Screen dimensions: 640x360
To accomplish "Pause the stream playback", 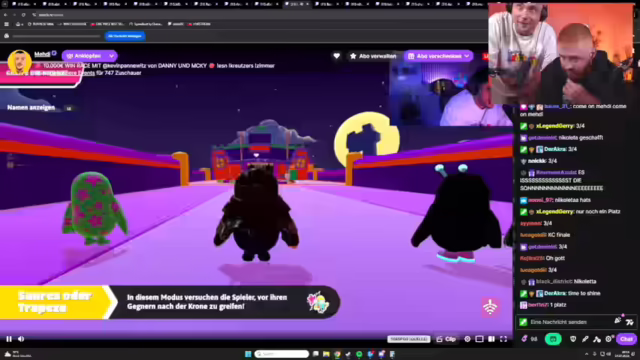I will point(9,339).
